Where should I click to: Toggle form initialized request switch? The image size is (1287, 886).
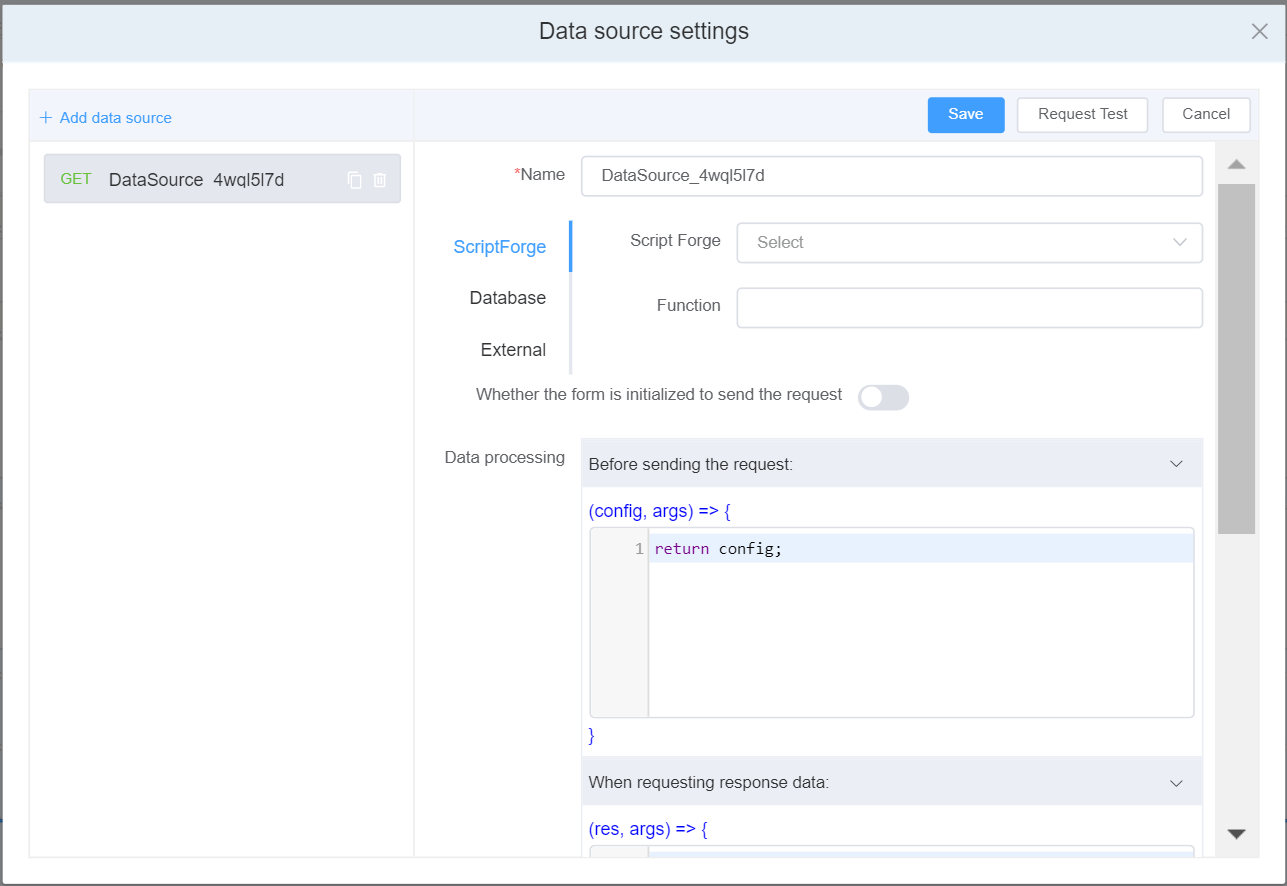point(884,397)
